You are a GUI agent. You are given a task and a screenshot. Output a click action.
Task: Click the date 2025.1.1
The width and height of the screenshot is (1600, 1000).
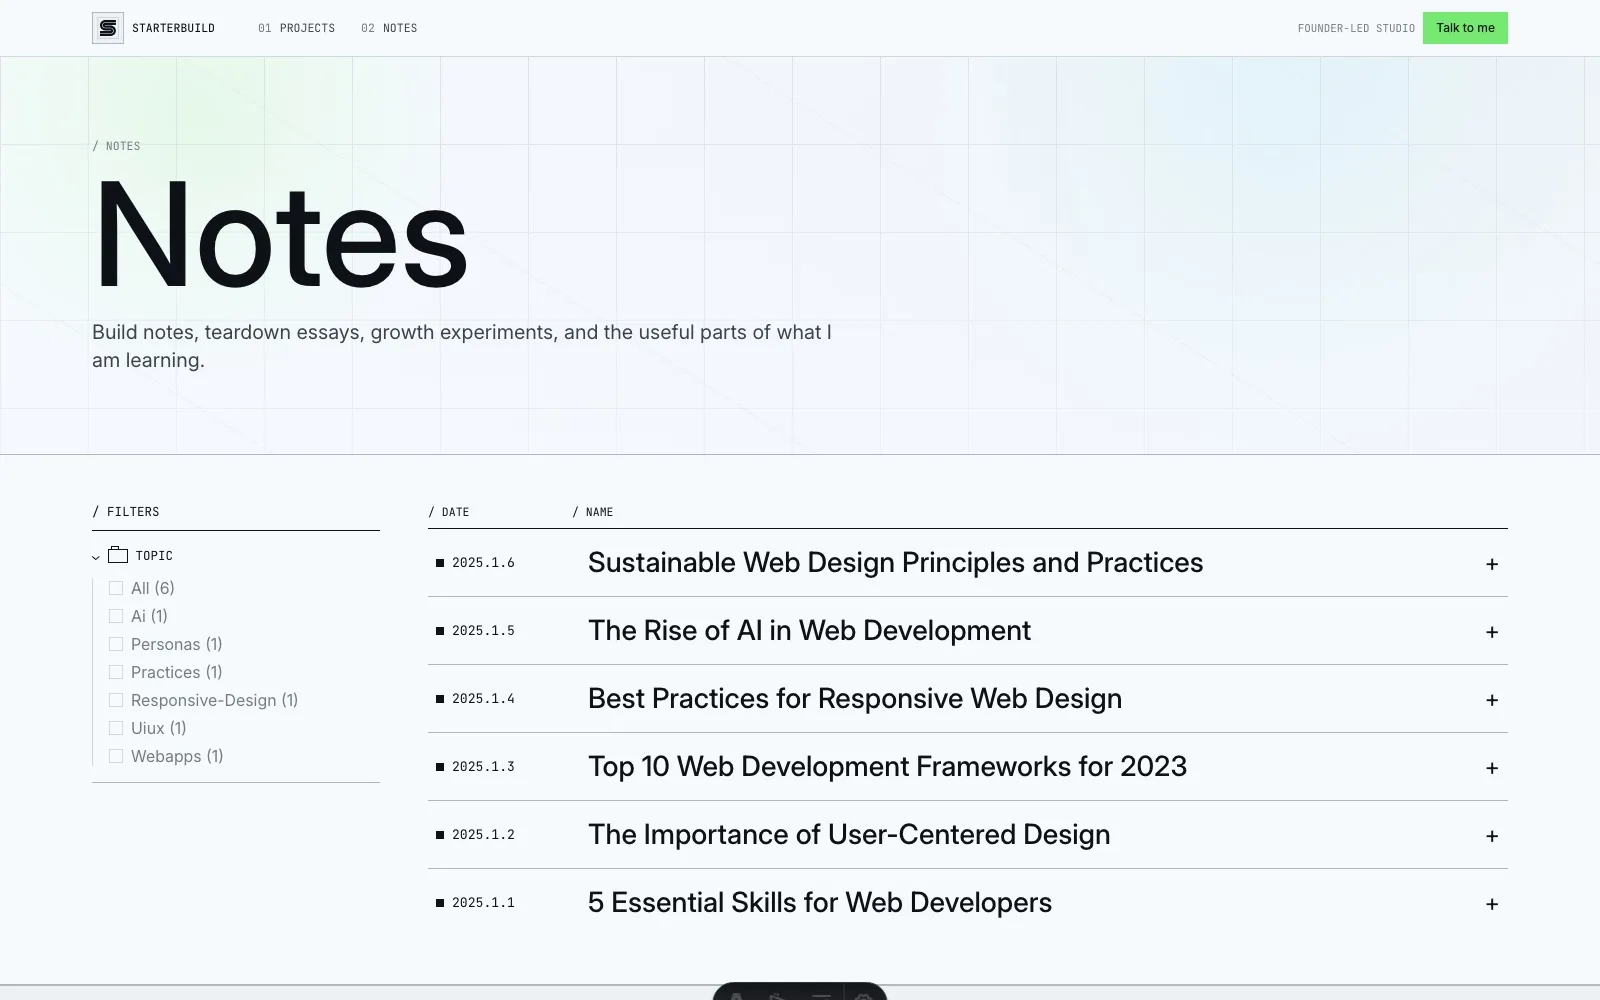click(483, 903)
